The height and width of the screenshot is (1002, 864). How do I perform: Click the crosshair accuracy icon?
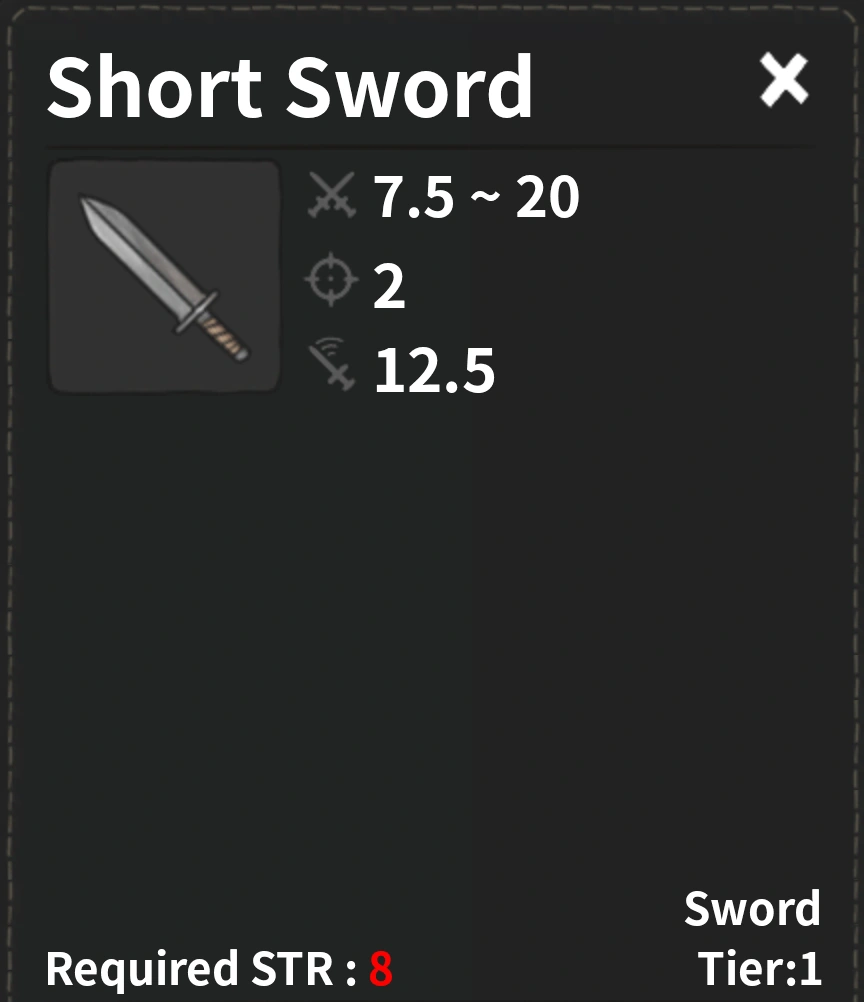[331, 279]
